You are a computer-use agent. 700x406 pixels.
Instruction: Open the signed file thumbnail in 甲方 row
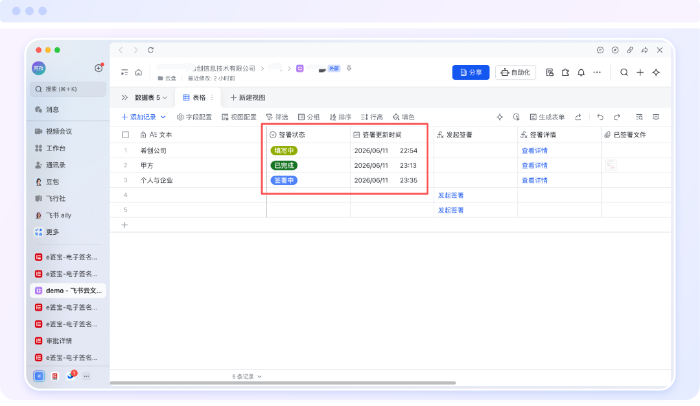coord(611,165)
